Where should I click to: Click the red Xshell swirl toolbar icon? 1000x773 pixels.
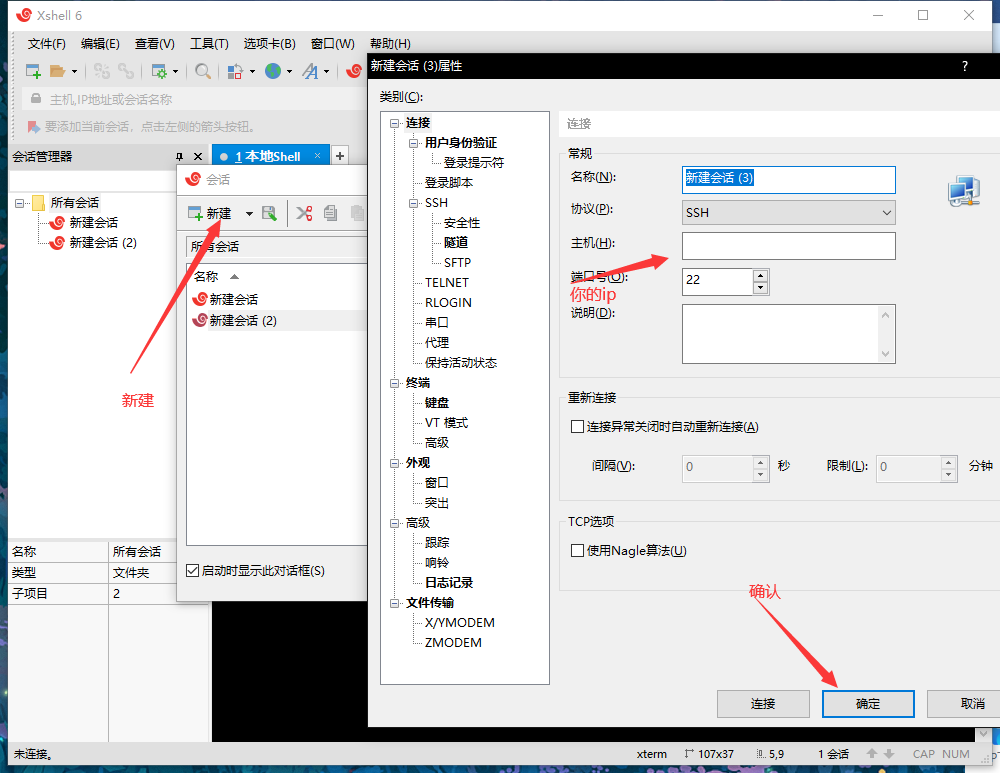(354, 71)
